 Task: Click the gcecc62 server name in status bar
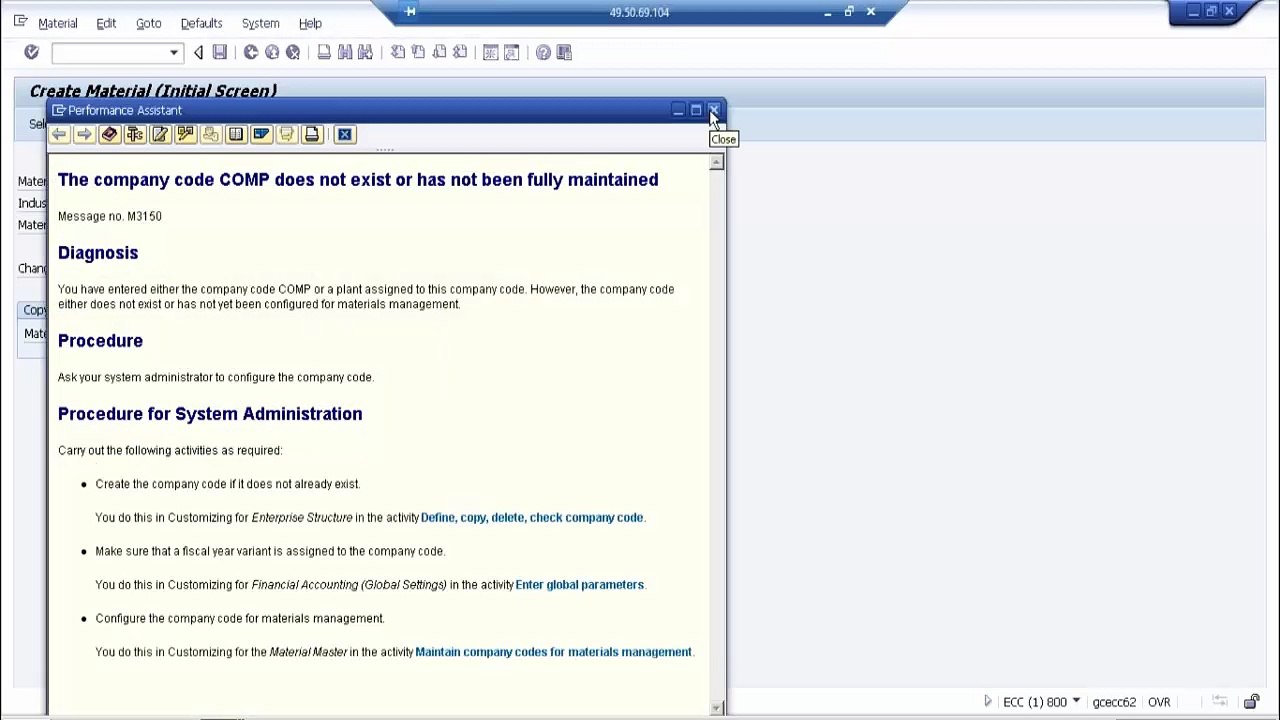1114,702
